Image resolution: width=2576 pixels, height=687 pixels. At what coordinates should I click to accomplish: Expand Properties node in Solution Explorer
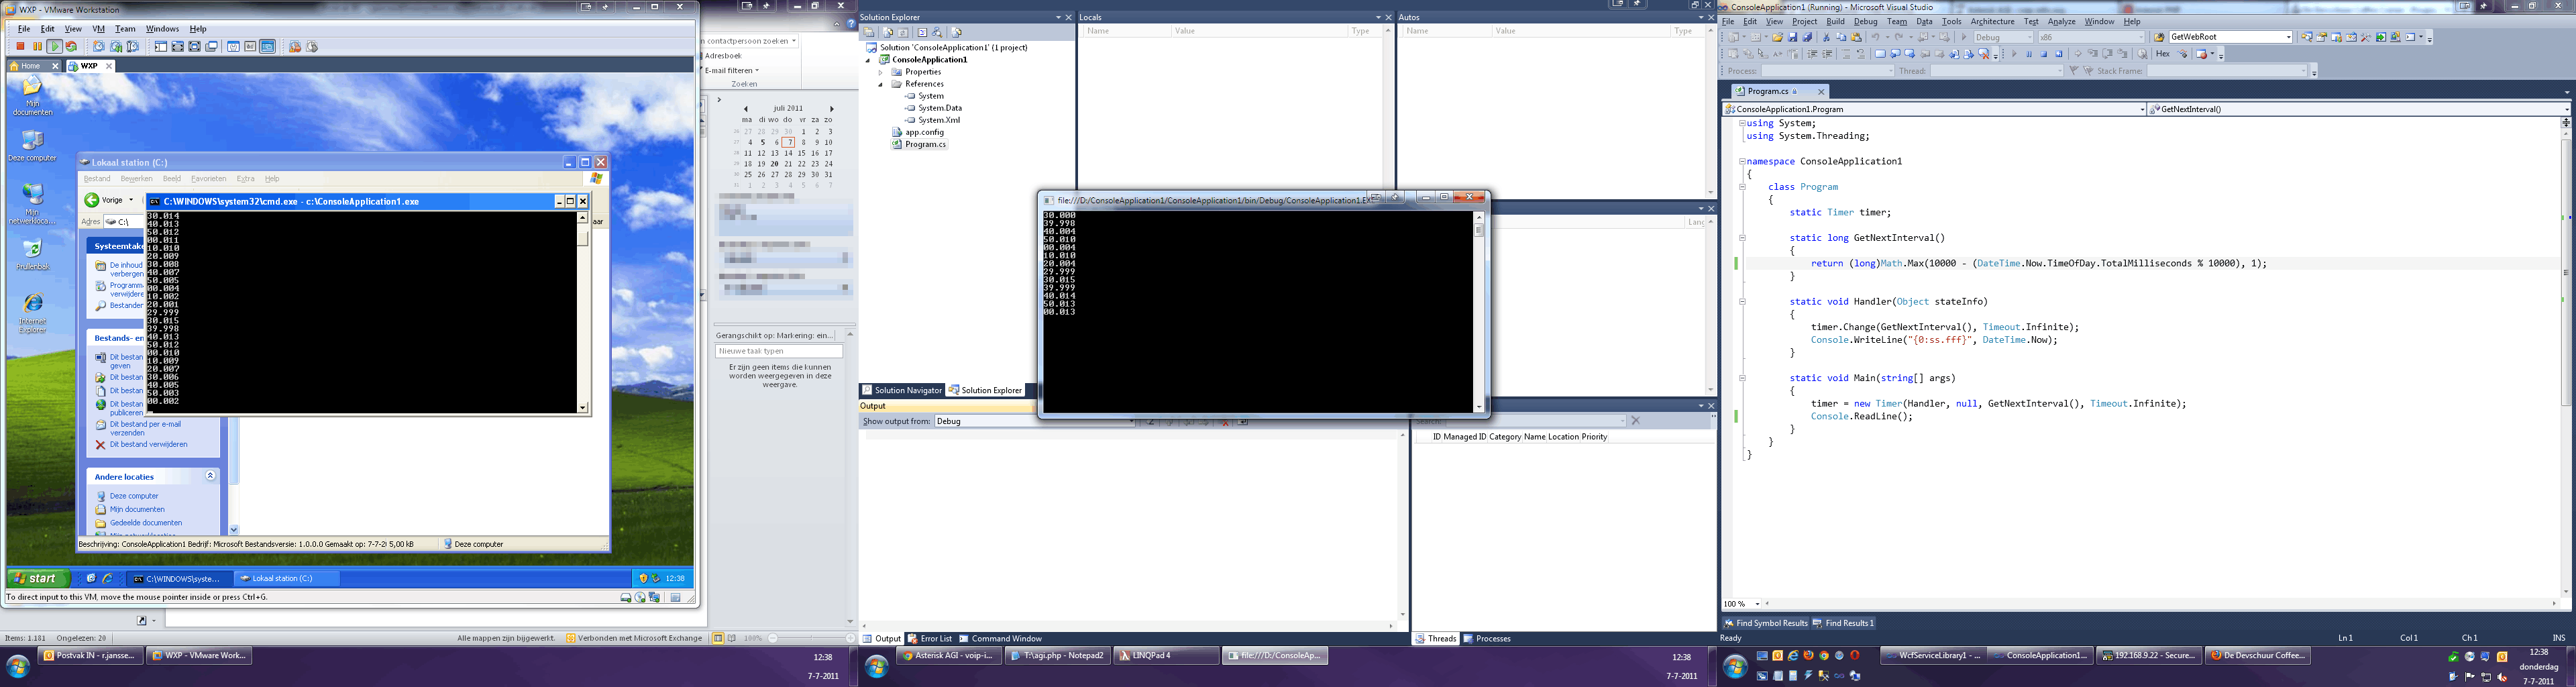[x=880, y=73]
